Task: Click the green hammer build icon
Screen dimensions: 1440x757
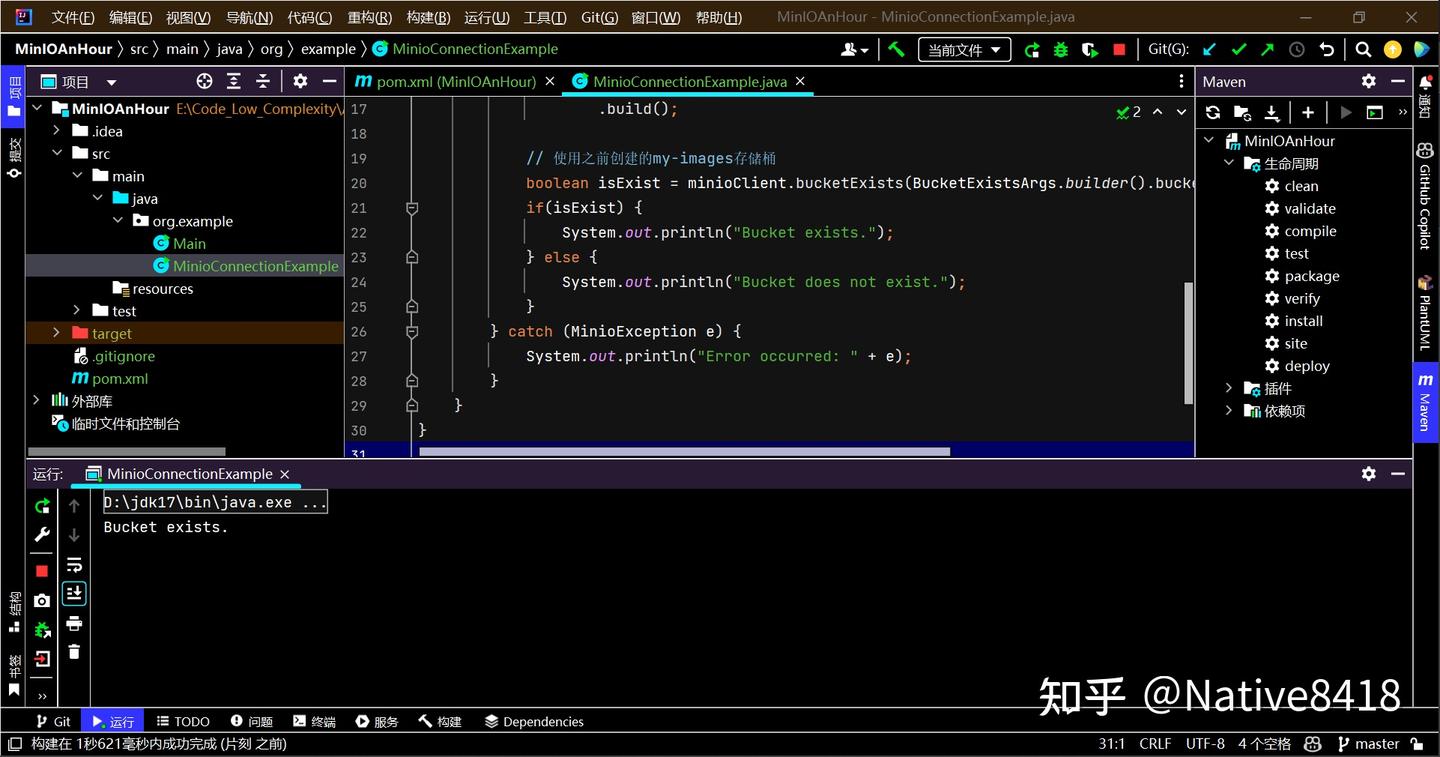Action: (897, 49)
